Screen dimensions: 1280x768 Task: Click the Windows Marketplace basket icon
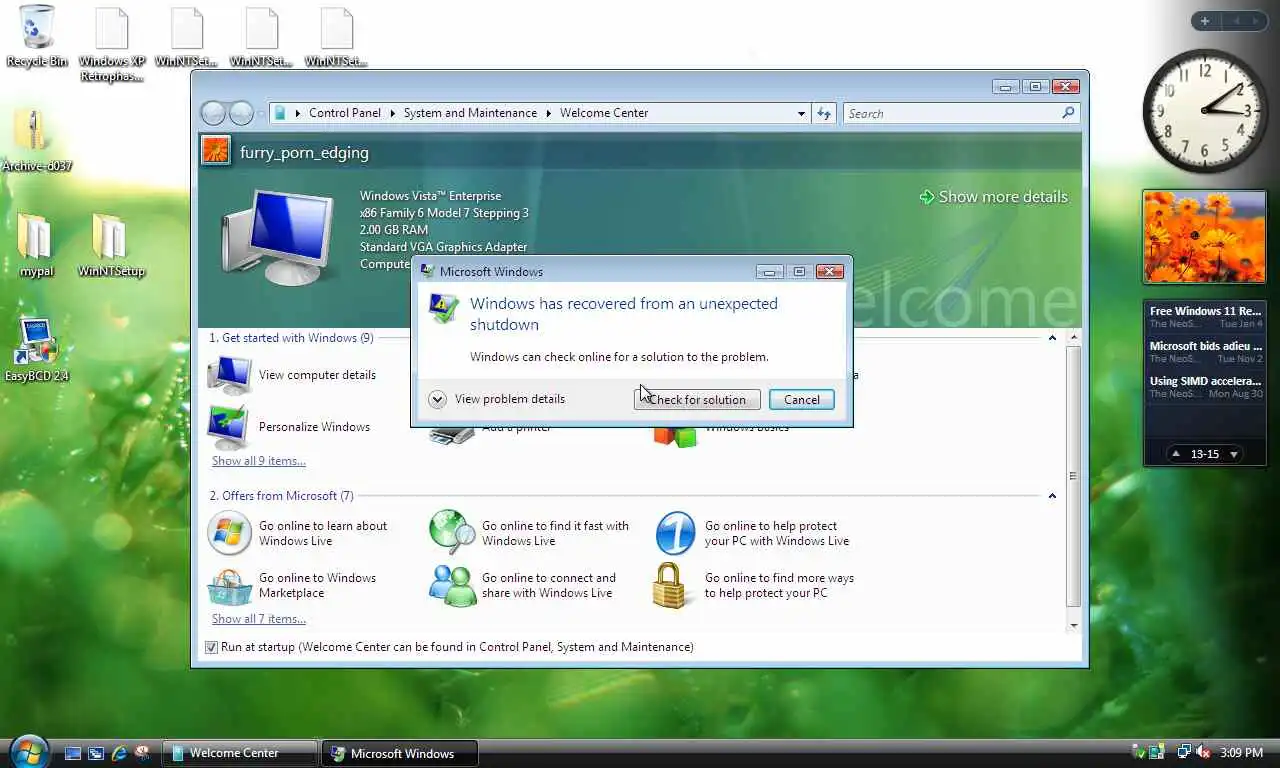[229, 586]
